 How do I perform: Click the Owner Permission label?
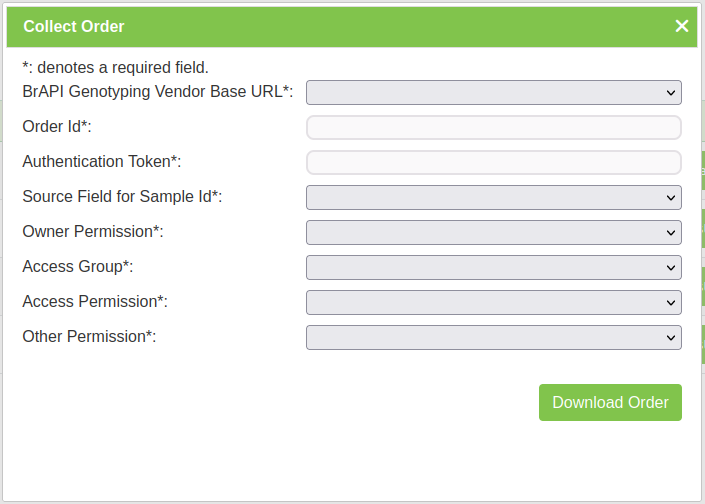(92, 232)
